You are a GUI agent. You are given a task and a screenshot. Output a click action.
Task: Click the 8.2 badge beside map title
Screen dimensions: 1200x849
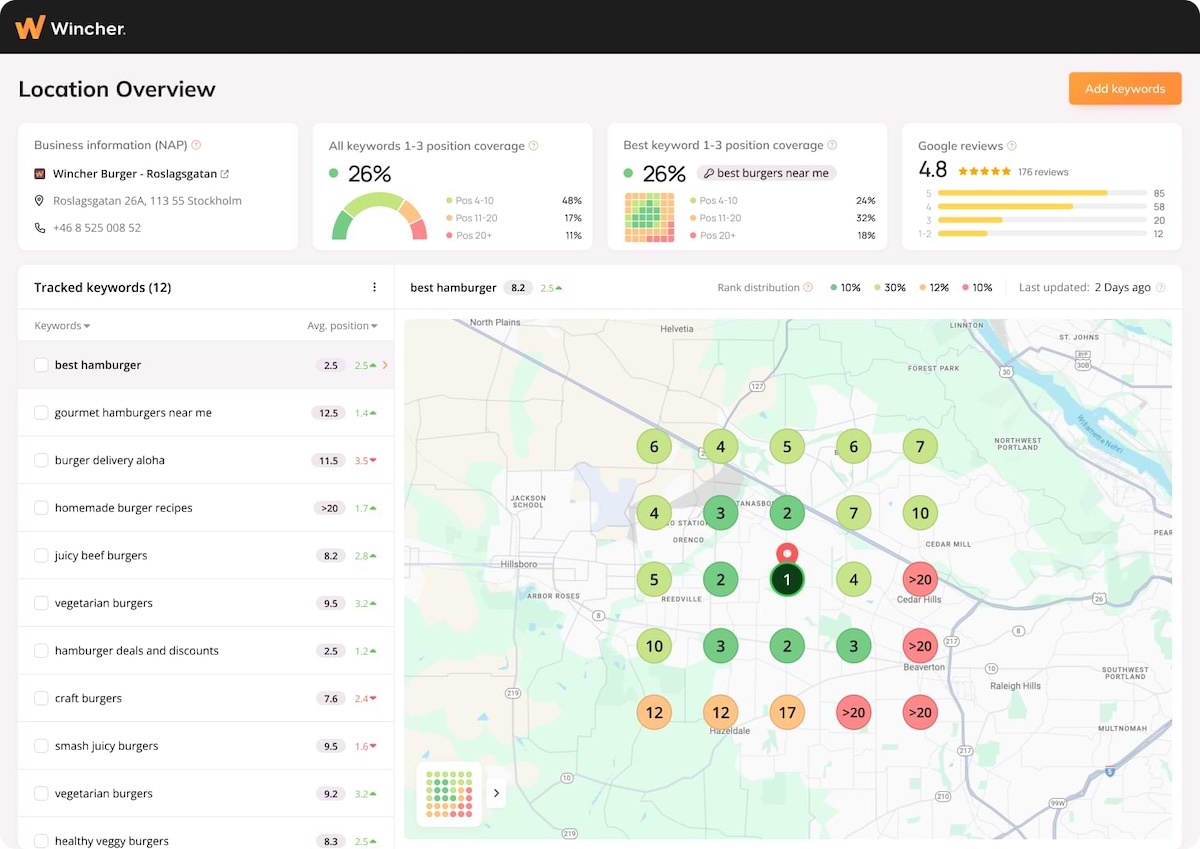pyautogui.click(x=518, y=288)
